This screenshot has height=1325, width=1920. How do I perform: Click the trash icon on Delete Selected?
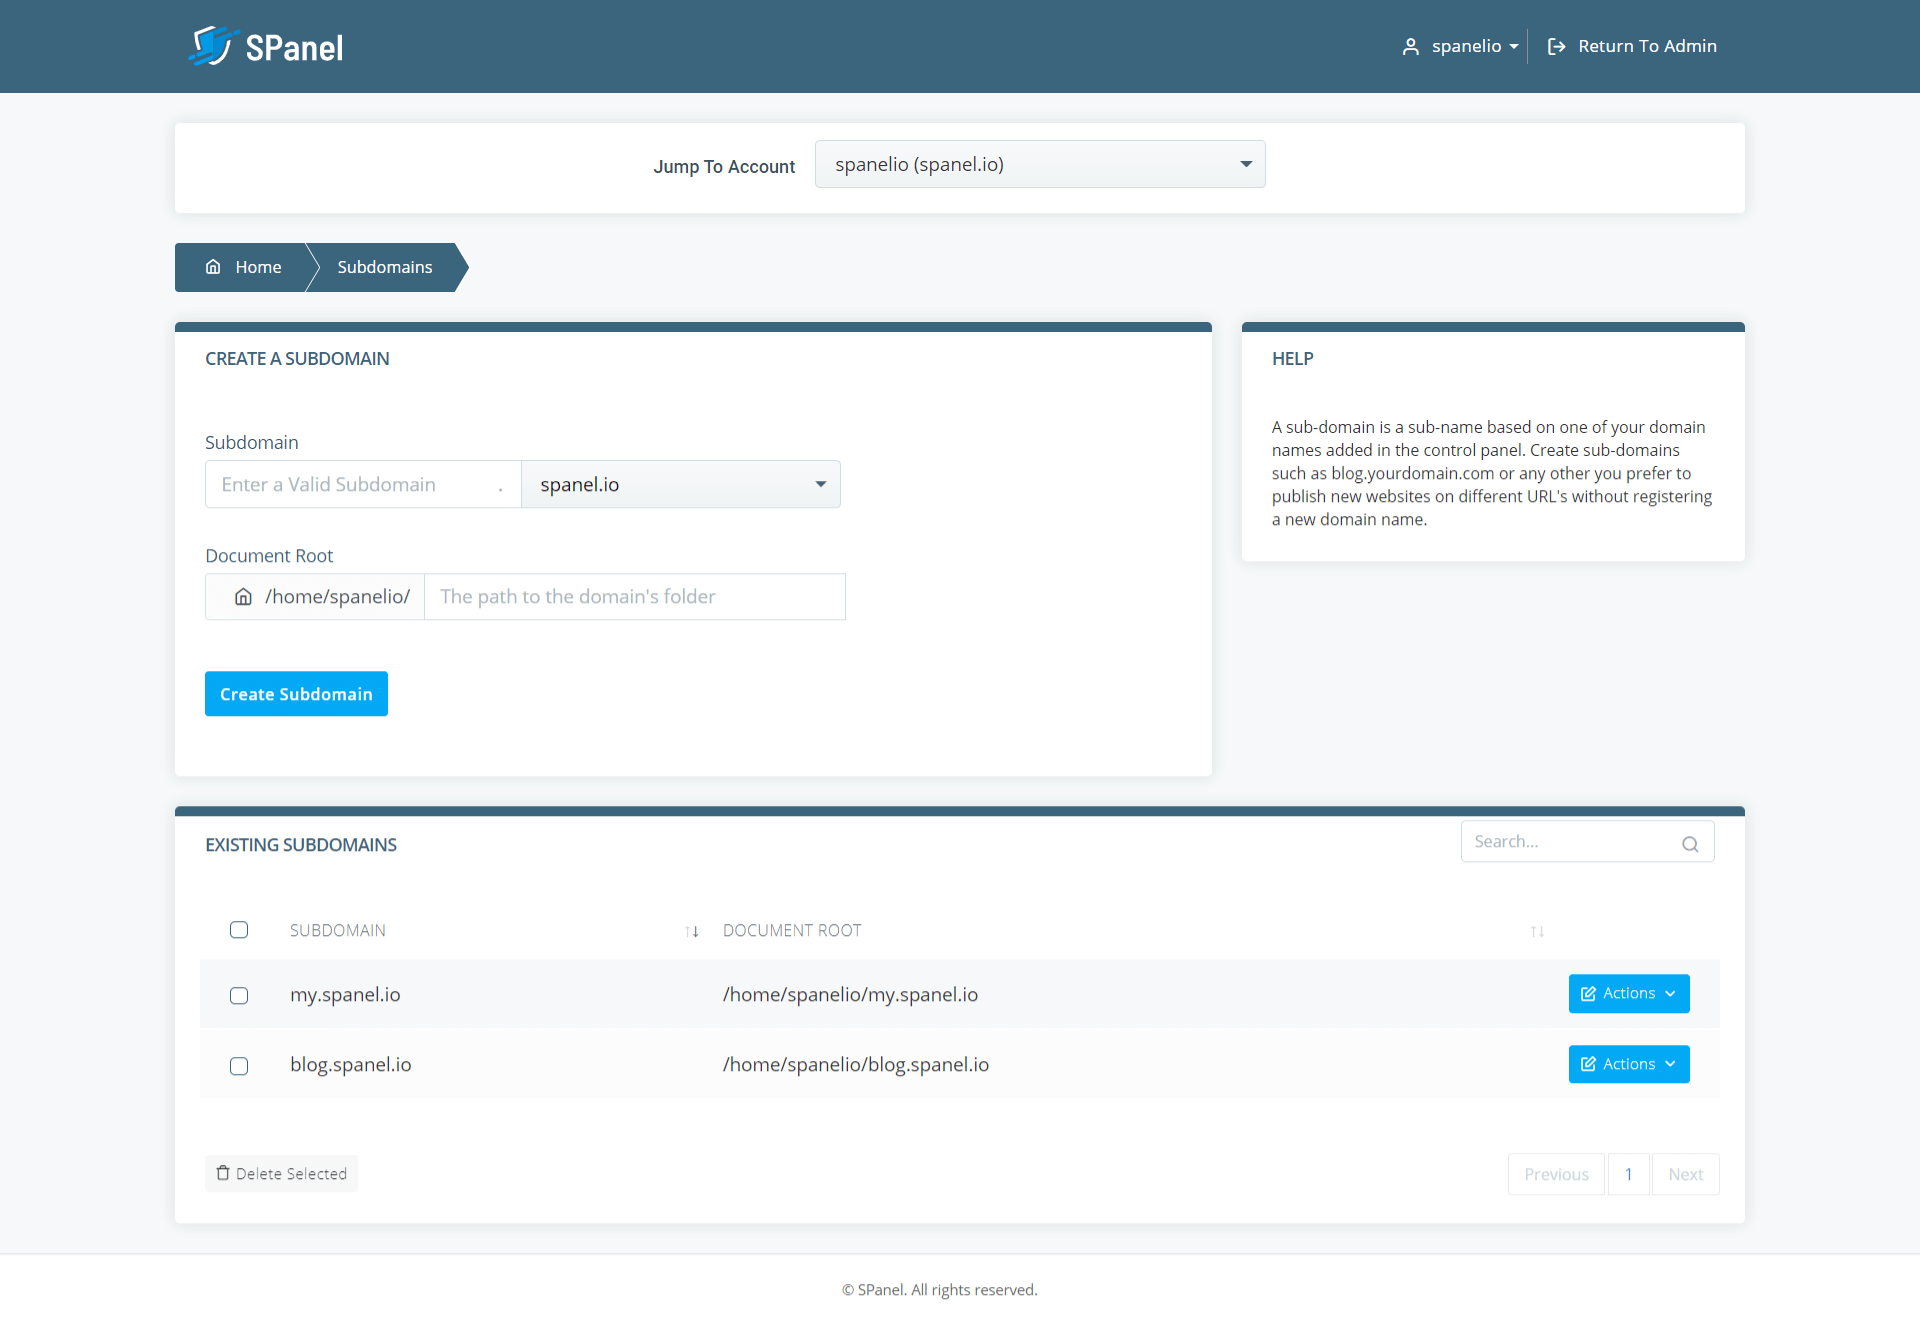(x=223, y=1173)
